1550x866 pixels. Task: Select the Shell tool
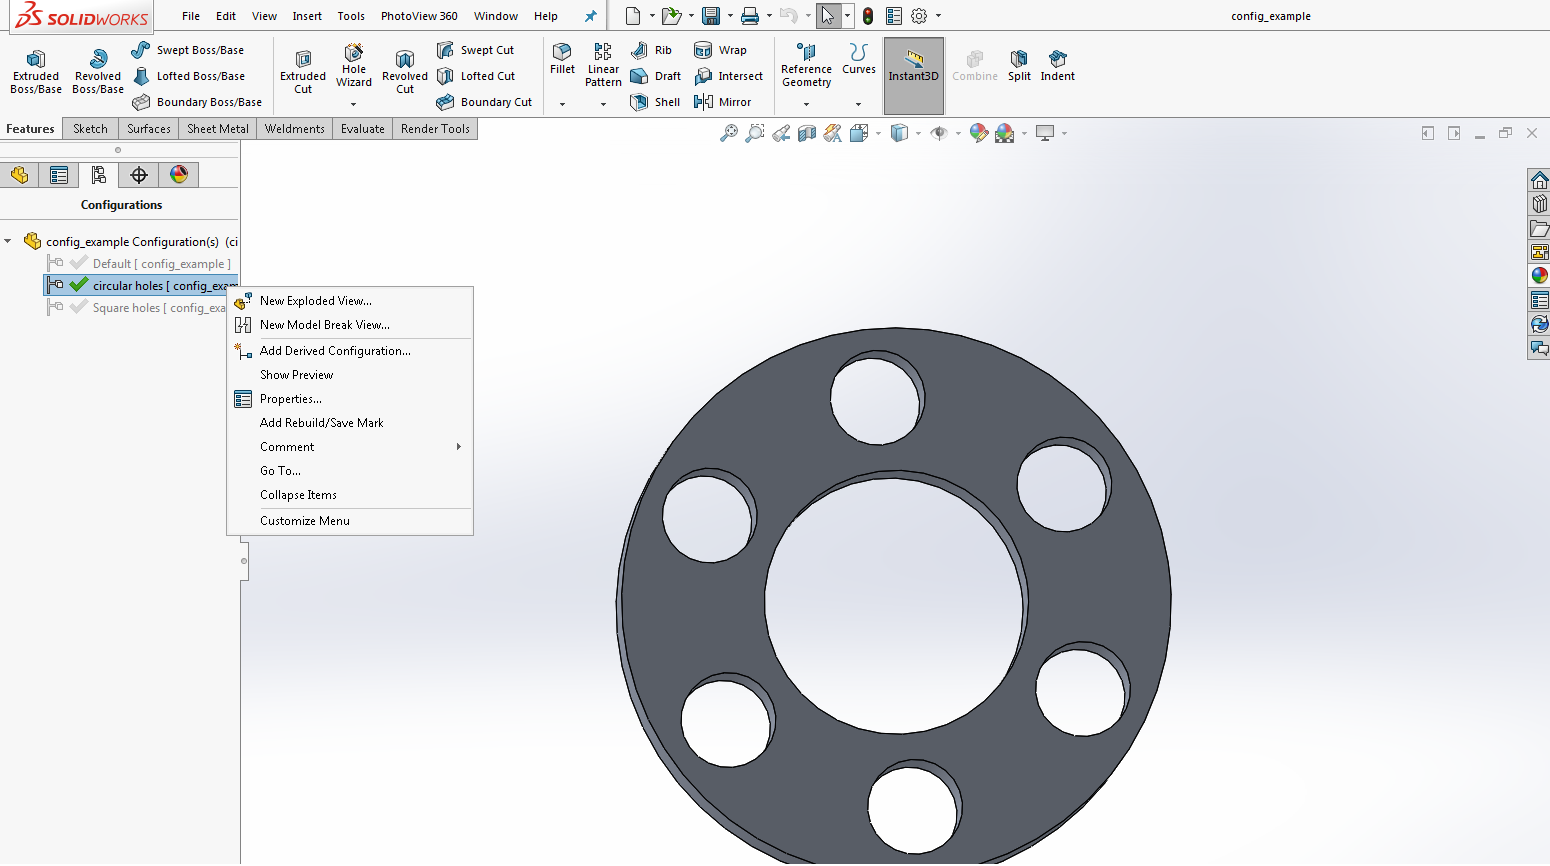655,102
